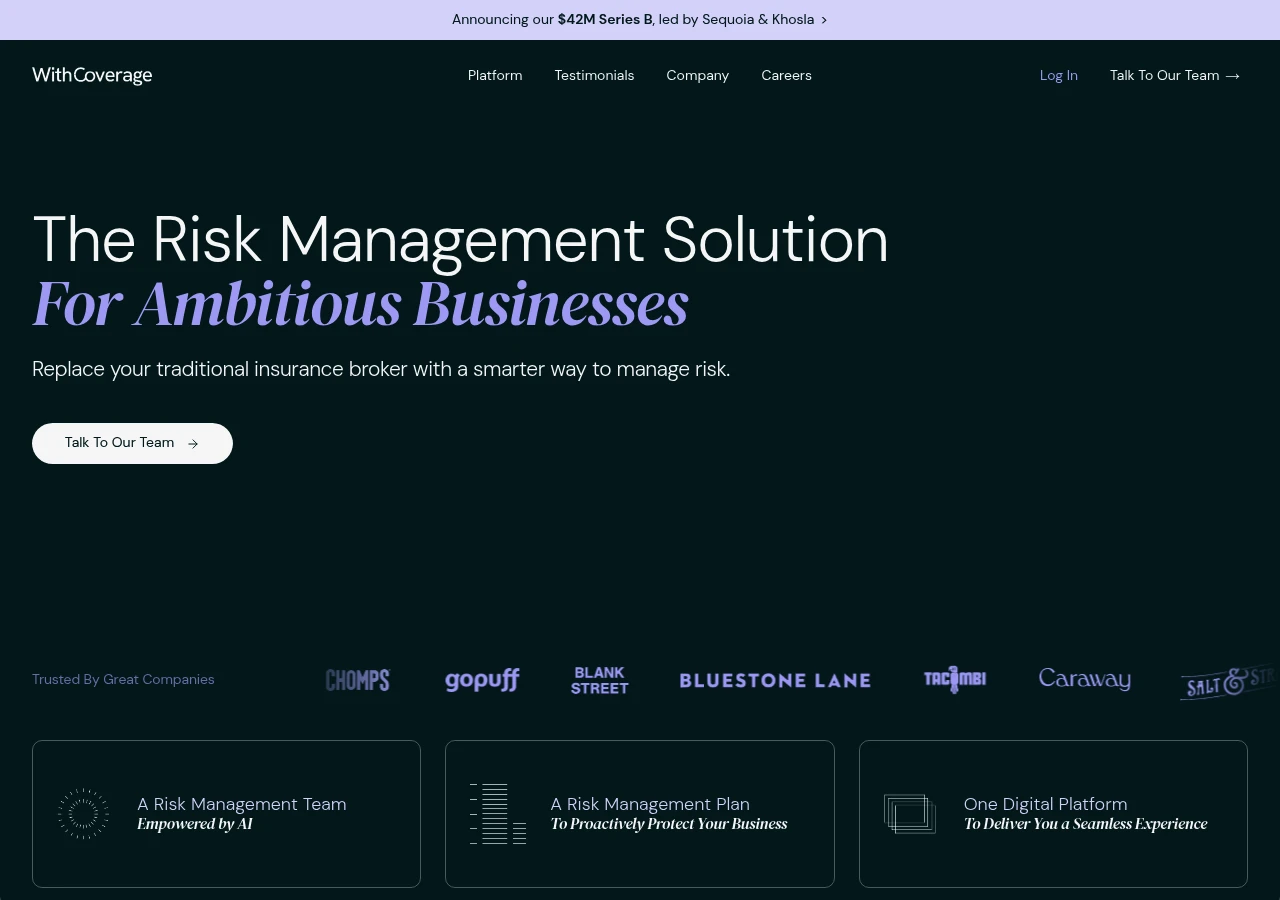Viewport: 1280px width, 900px height.
Task: Click the Chomps company logo
Action: coord(358,680)
